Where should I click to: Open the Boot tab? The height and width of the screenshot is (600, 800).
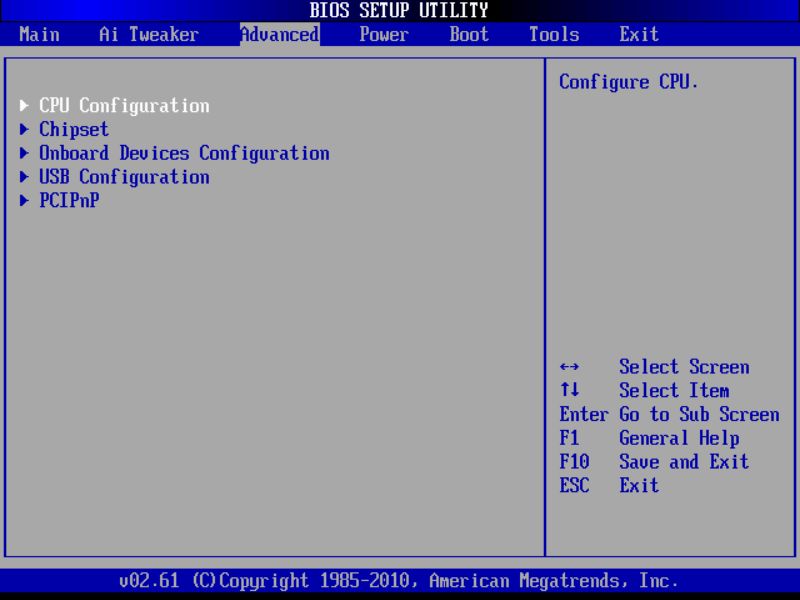coord(468,34)
